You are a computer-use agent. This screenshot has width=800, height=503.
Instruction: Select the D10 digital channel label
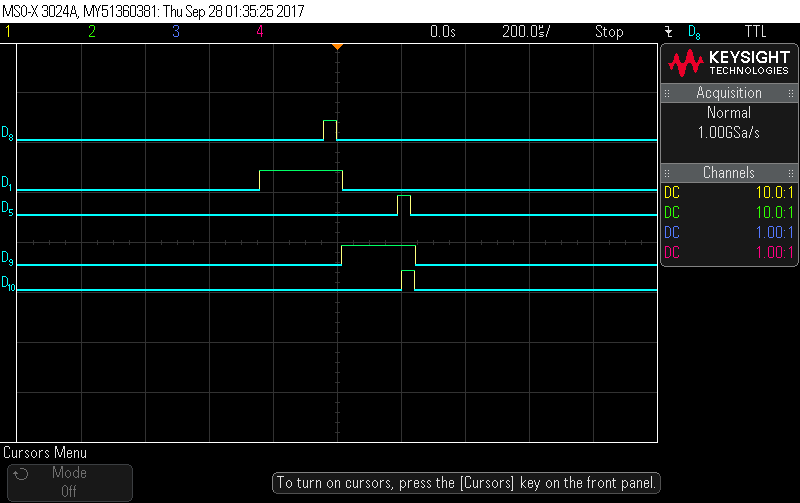pos(8,283)
